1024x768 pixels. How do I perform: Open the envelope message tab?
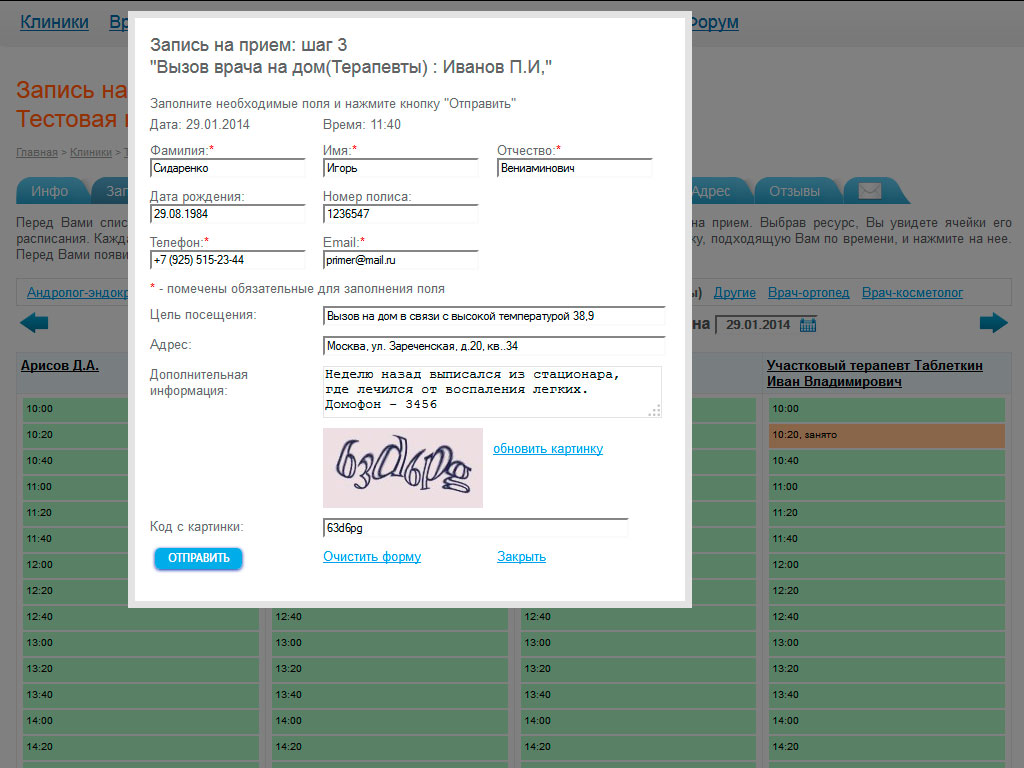coord(869,191)
